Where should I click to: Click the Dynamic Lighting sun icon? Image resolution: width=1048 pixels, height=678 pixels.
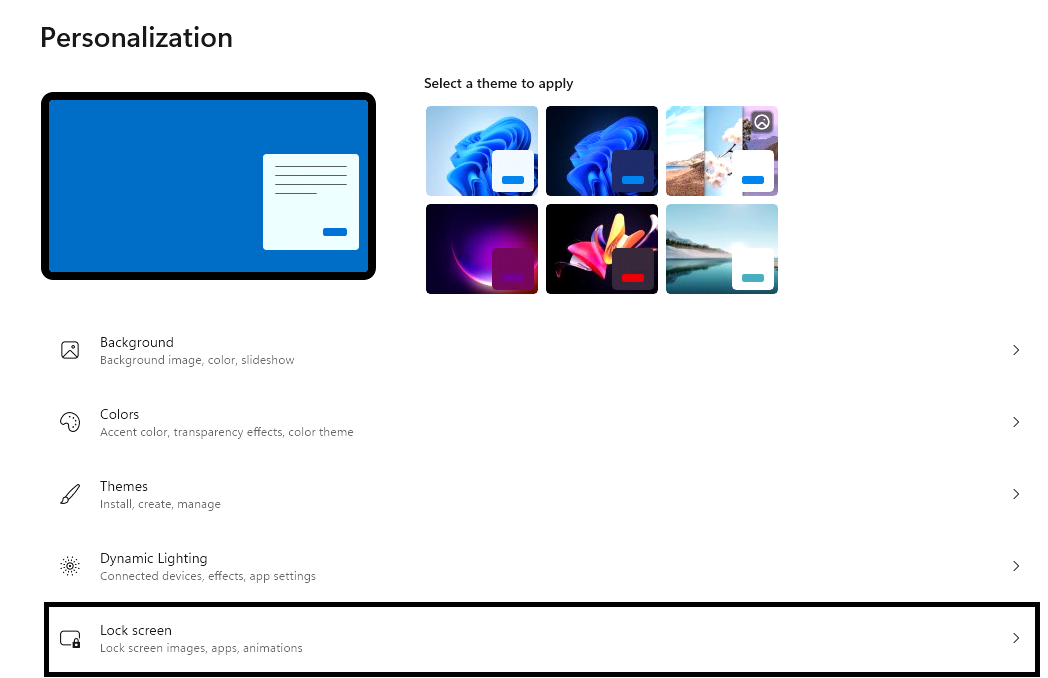pyautogui.click(x=70, y=566)
